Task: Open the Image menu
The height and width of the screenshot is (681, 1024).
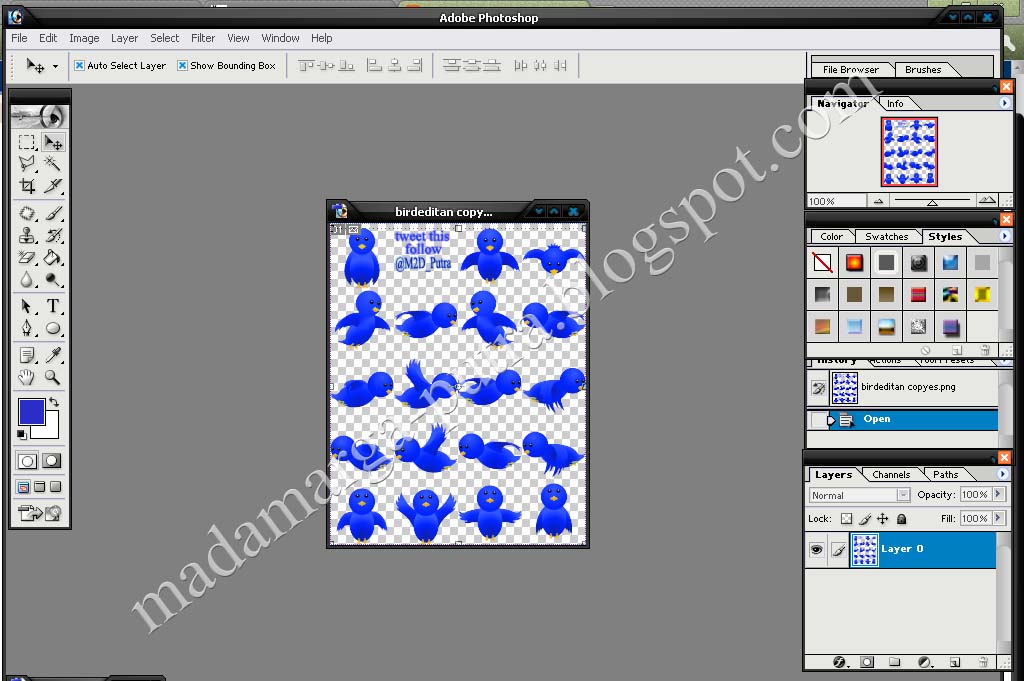Action: 84,38
